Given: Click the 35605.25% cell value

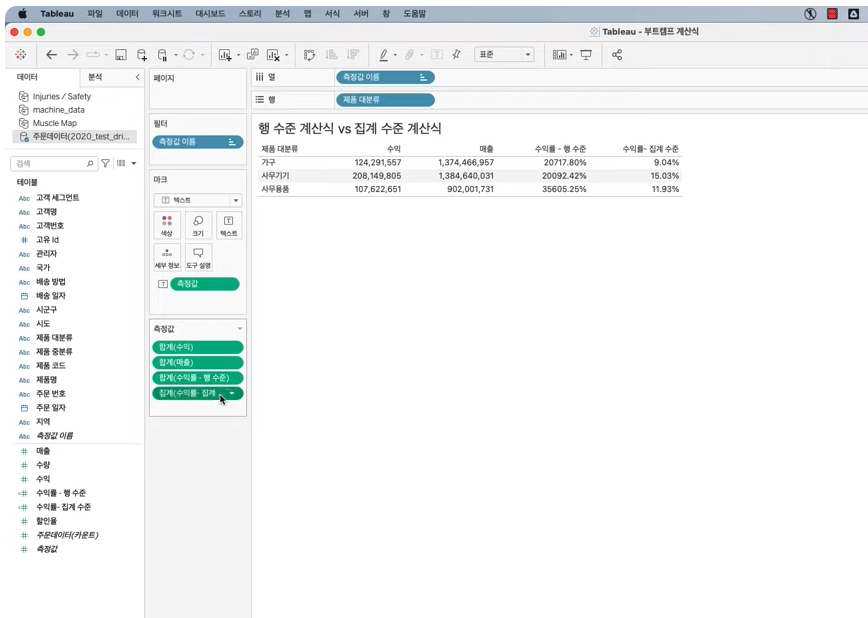Looking at the screenshot, I should pos(564,189).
